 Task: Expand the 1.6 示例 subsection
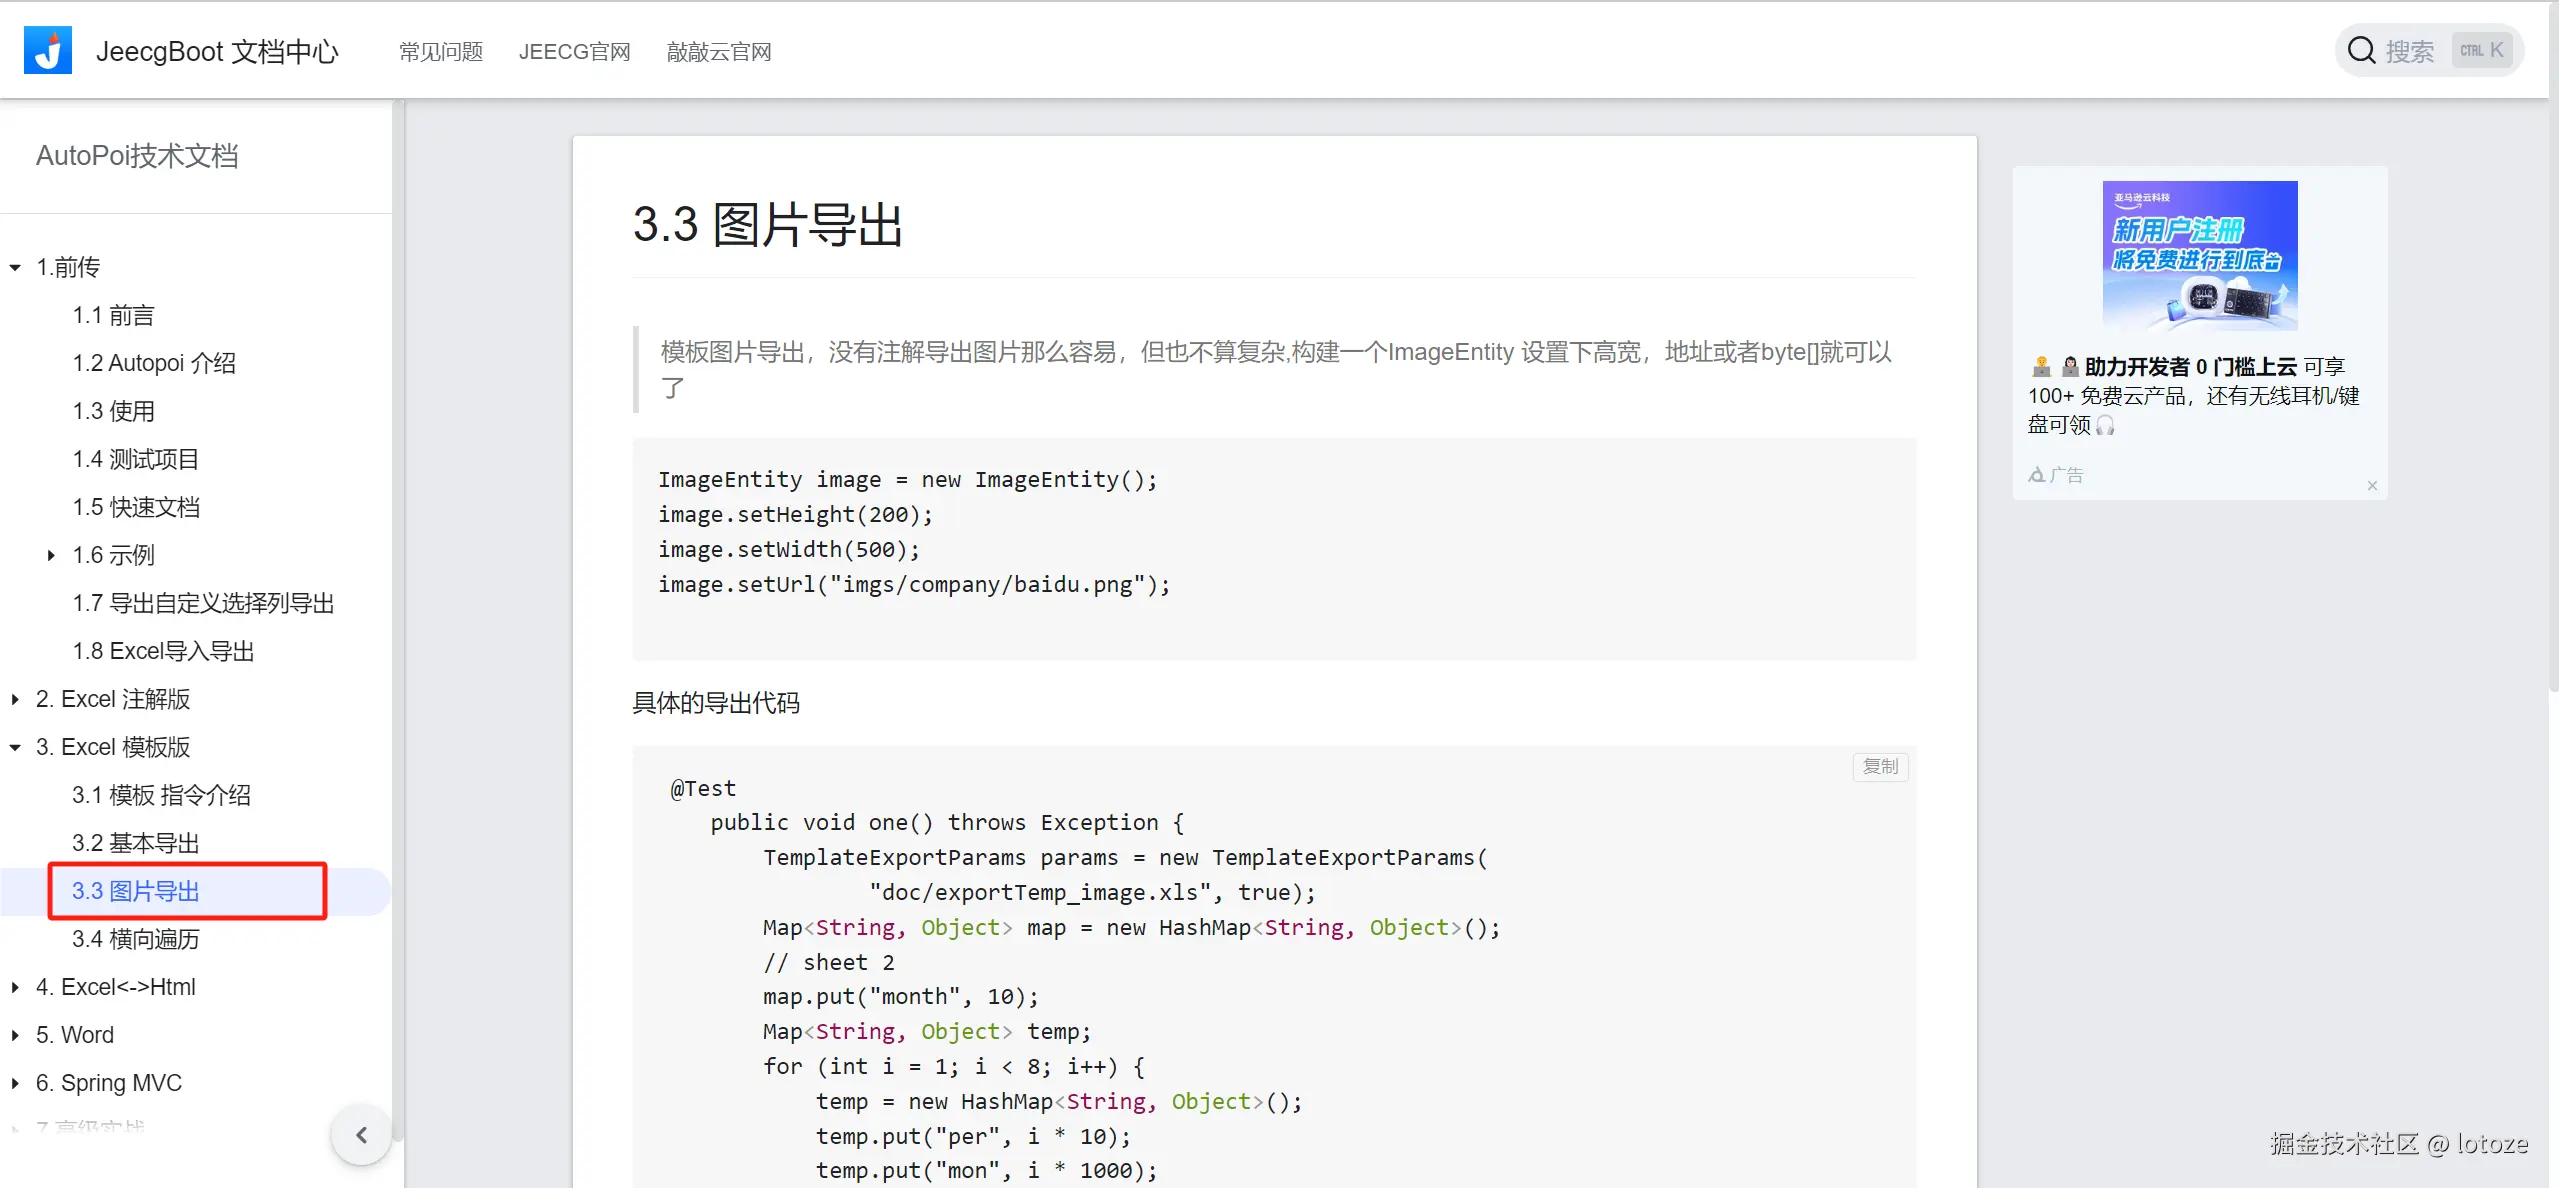point(51,555)
